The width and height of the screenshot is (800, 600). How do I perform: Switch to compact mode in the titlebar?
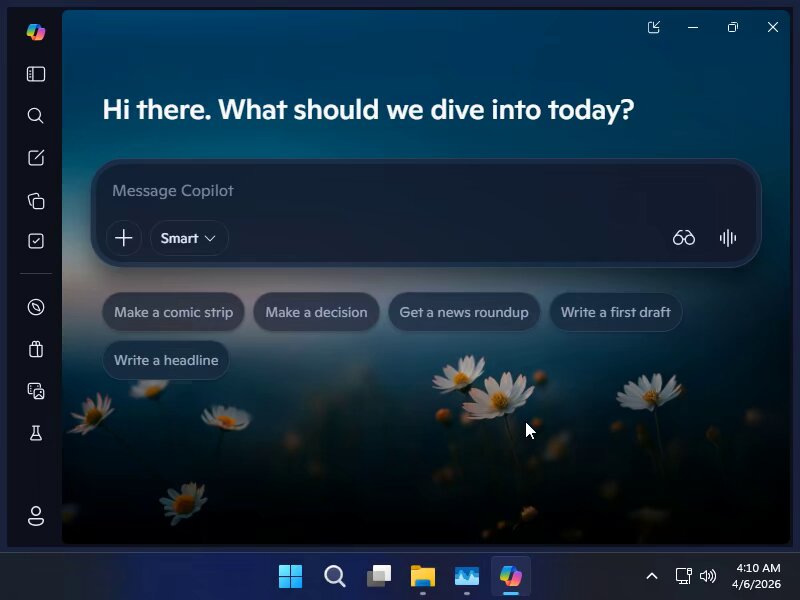(x=654, y=27)
